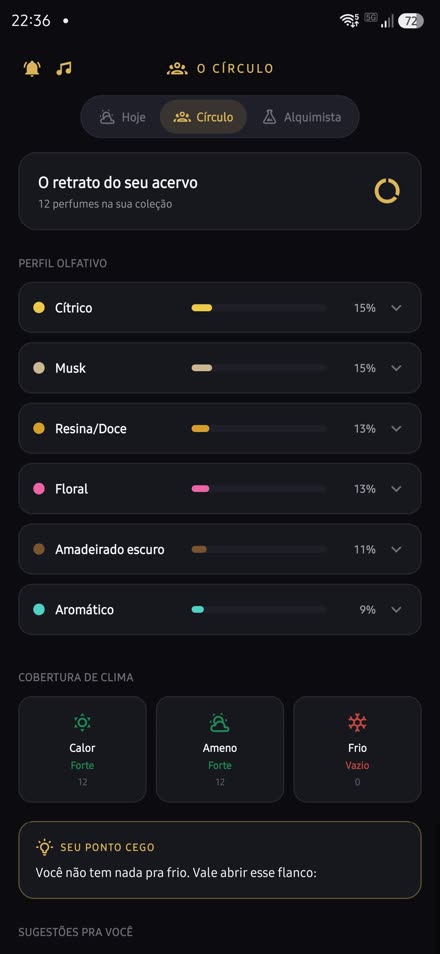The width and height of the screenshot is (440, 954).
Task: Select the Círculo tab
Action: 203,117
